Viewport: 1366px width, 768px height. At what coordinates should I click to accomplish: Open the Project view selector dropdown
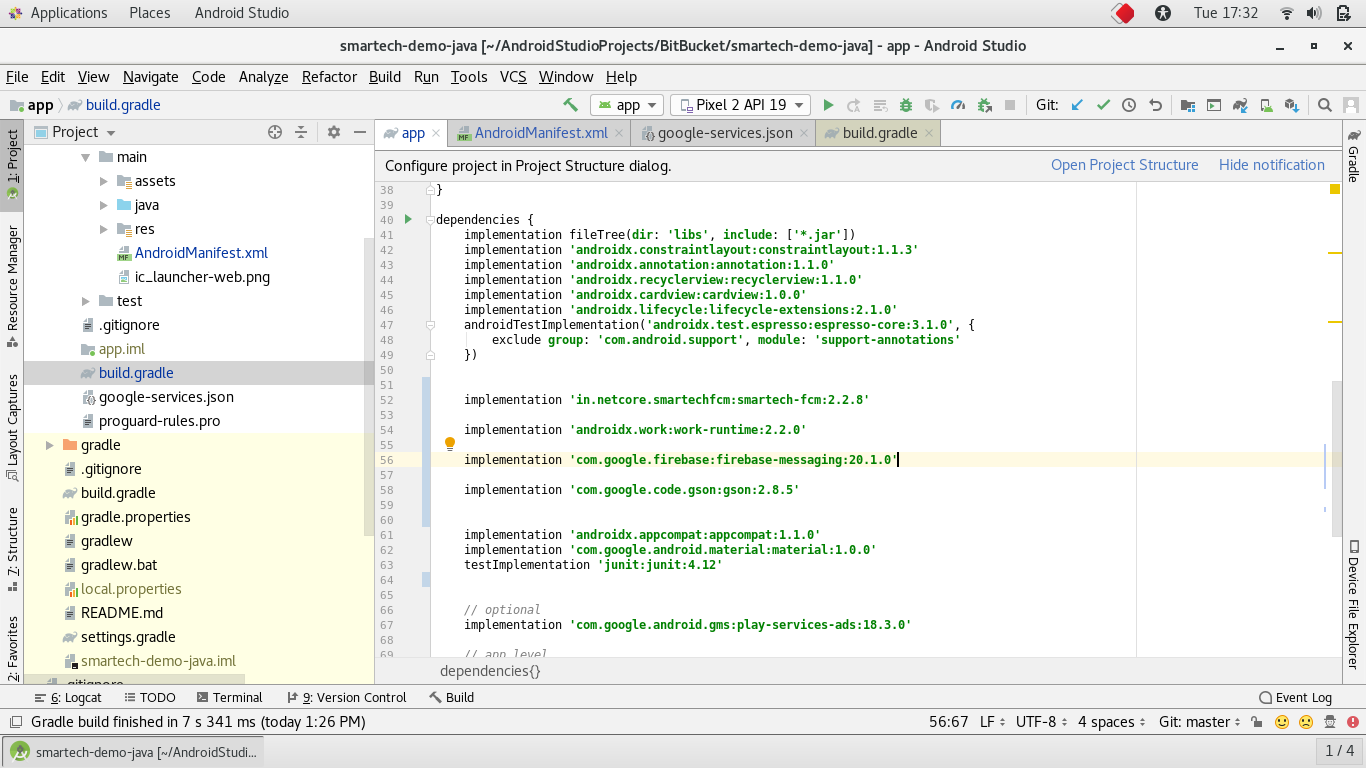click(x=76, y=132)
